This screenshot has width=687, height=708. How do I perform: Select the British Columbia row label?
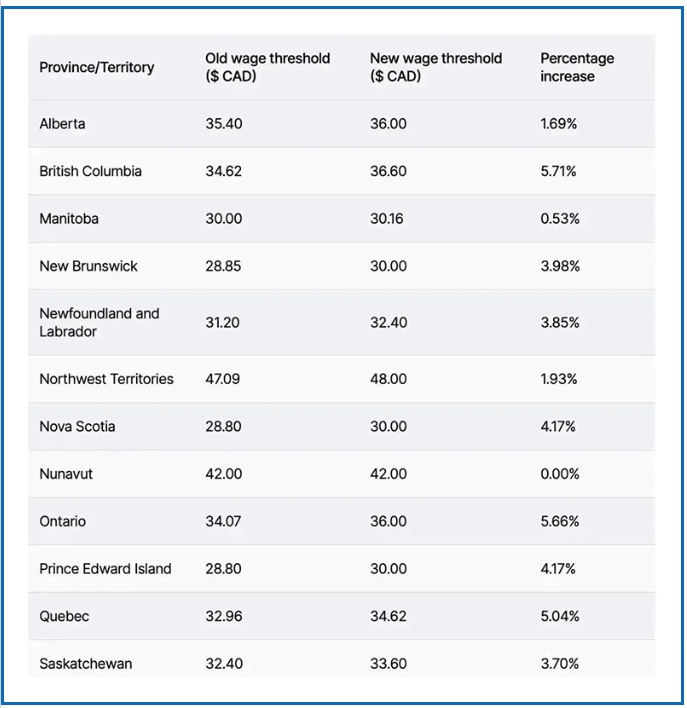point(90,171)
